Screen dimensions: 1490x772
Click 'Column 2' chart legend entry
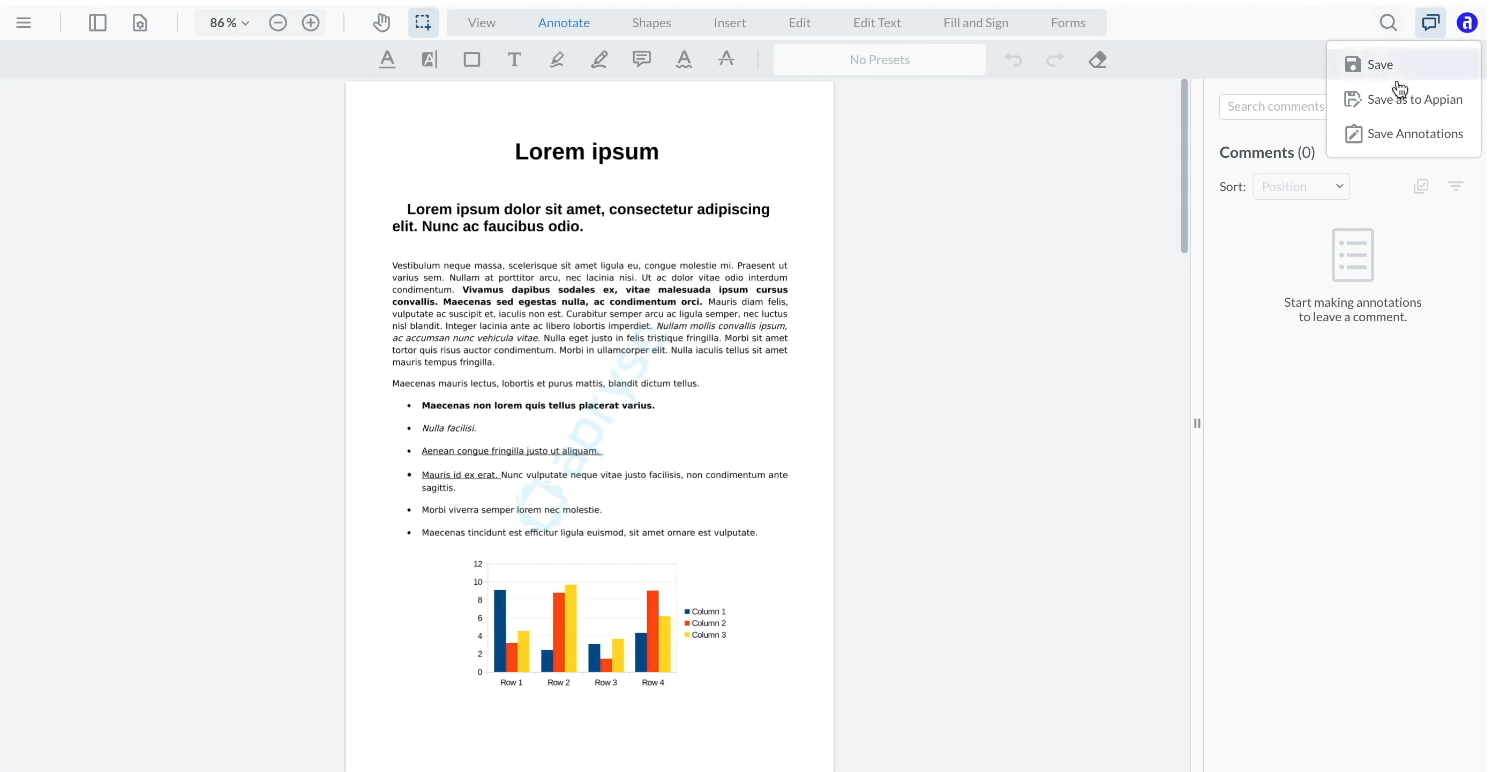[x=705, y=623]
